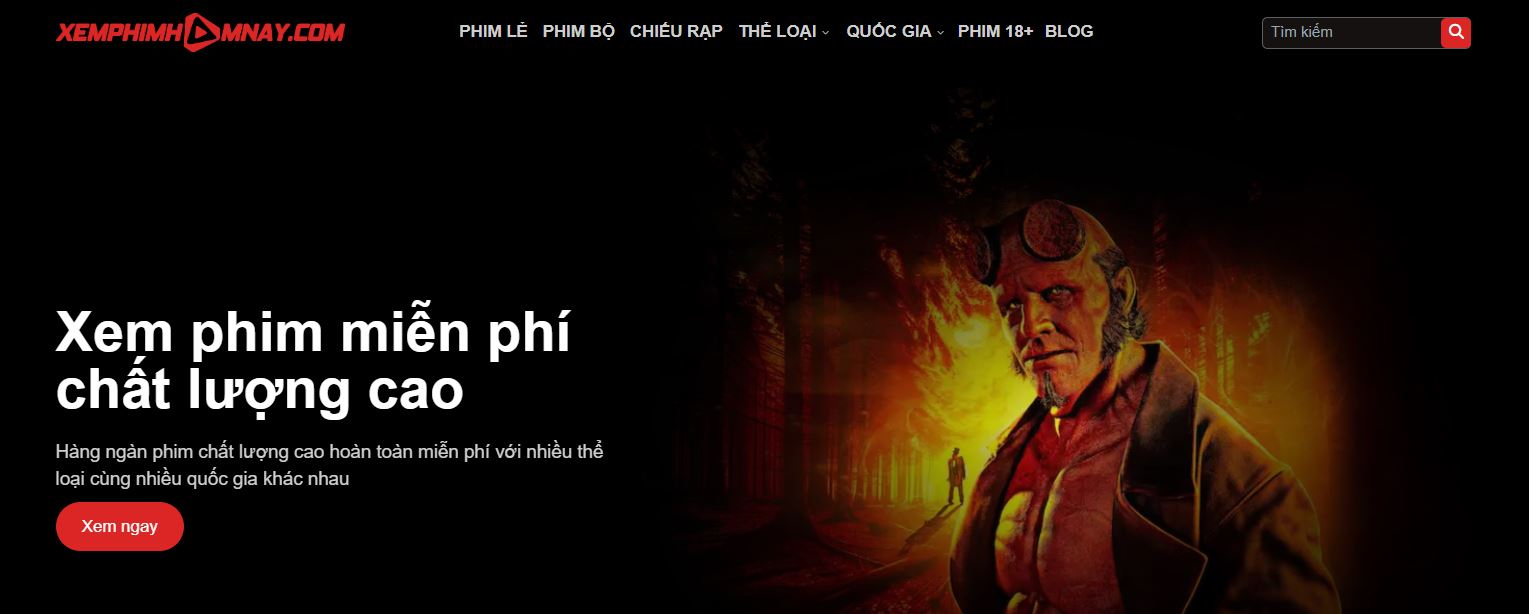
Task: Click the headline Xem phim miễn phí
Action: click(313, 332)
